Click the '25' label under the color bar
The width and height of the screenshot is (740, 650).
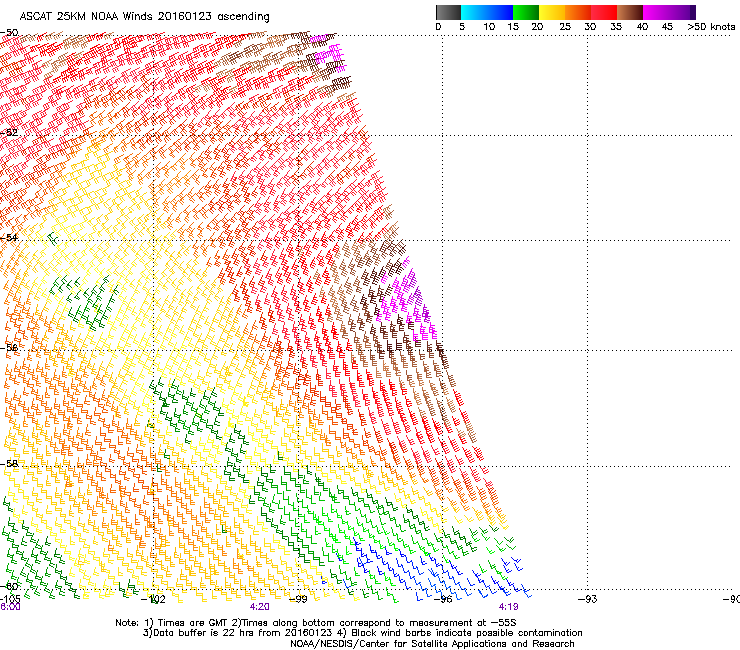click(x=565, y=27)
